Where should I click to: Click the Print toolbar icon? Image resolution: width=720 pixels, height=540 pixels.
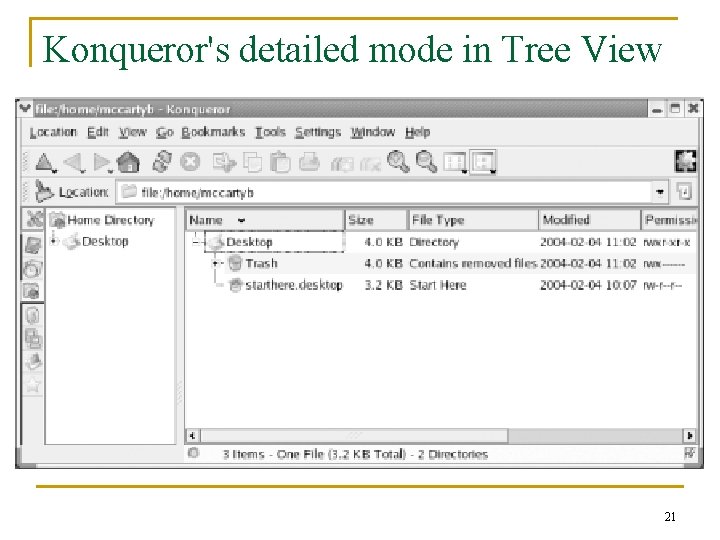pyautogui.click(x=309, y=162)
